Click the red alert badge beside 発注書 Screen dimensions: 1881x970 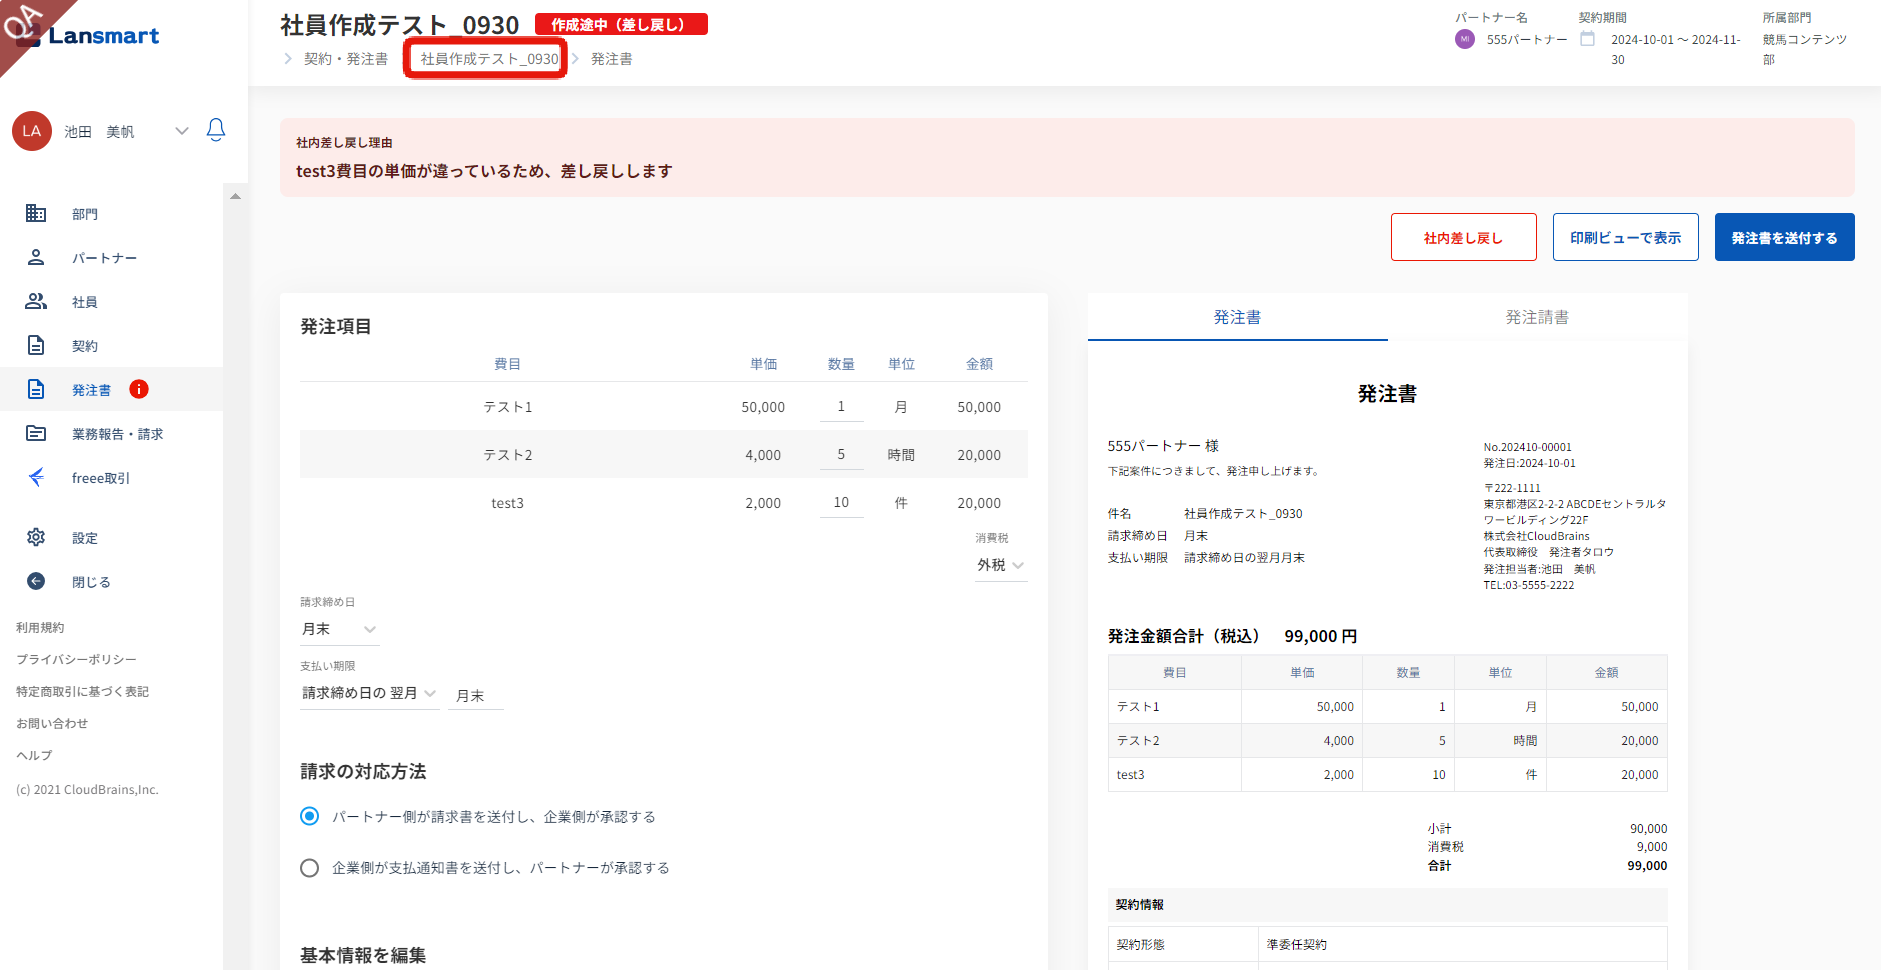point(139,389)
